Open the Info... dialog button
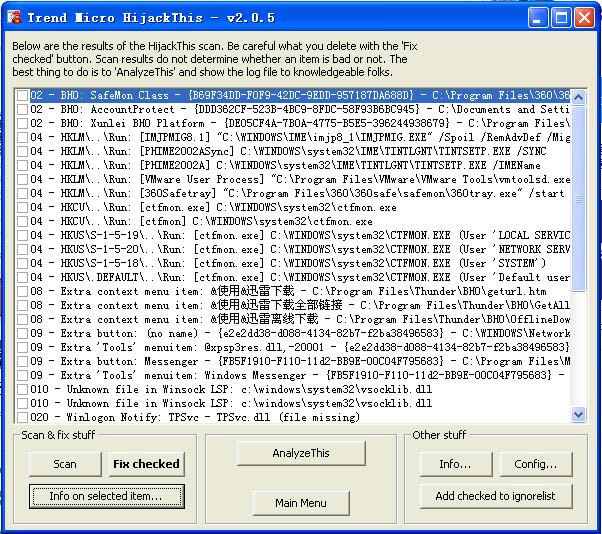 pyautogui.click(x=456, y=464)
